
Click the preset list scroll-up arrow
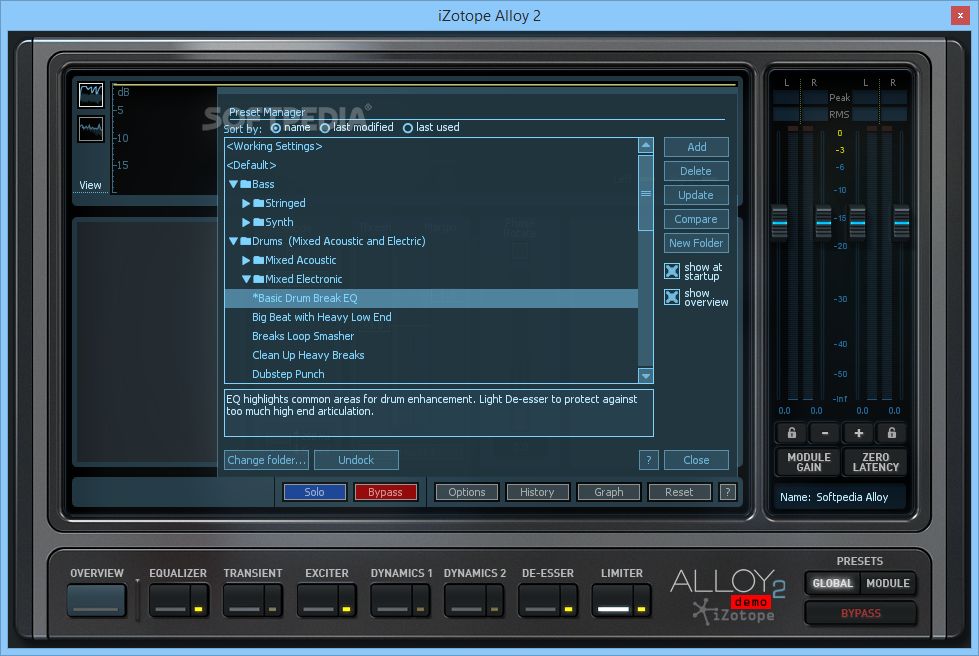646,145
